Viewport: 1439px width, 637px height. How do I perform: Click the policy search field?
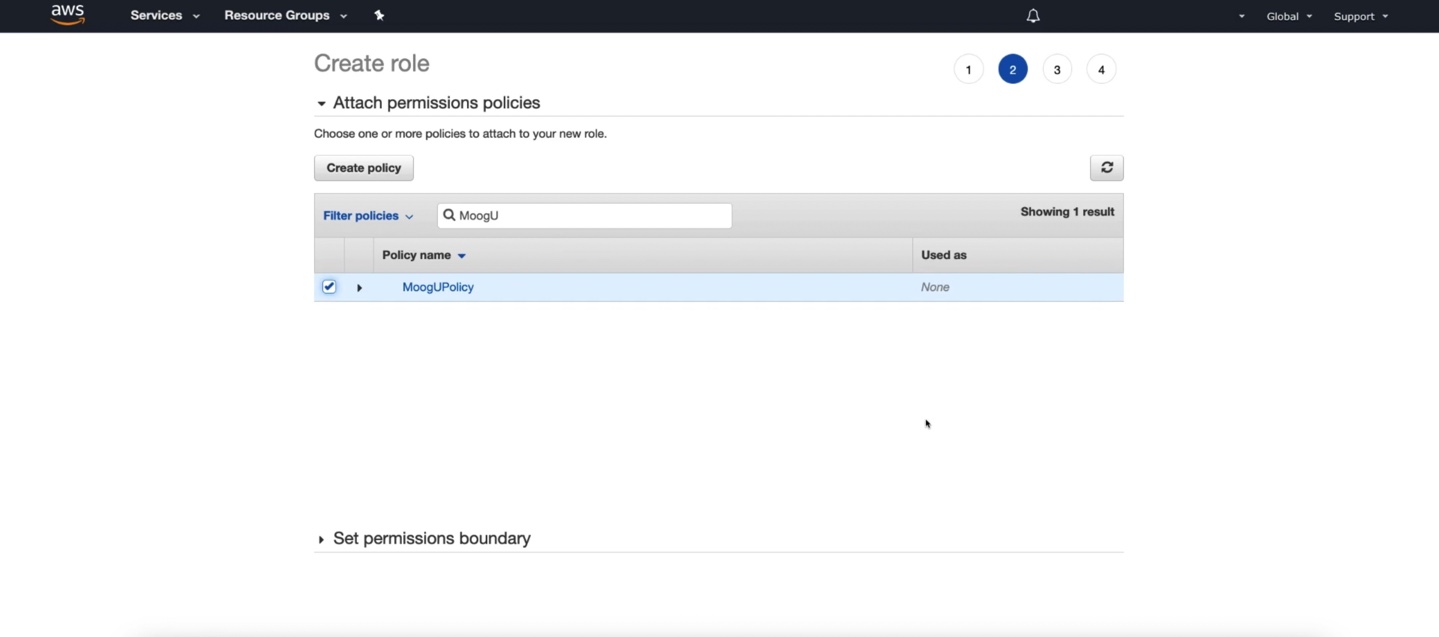(585, 215)
